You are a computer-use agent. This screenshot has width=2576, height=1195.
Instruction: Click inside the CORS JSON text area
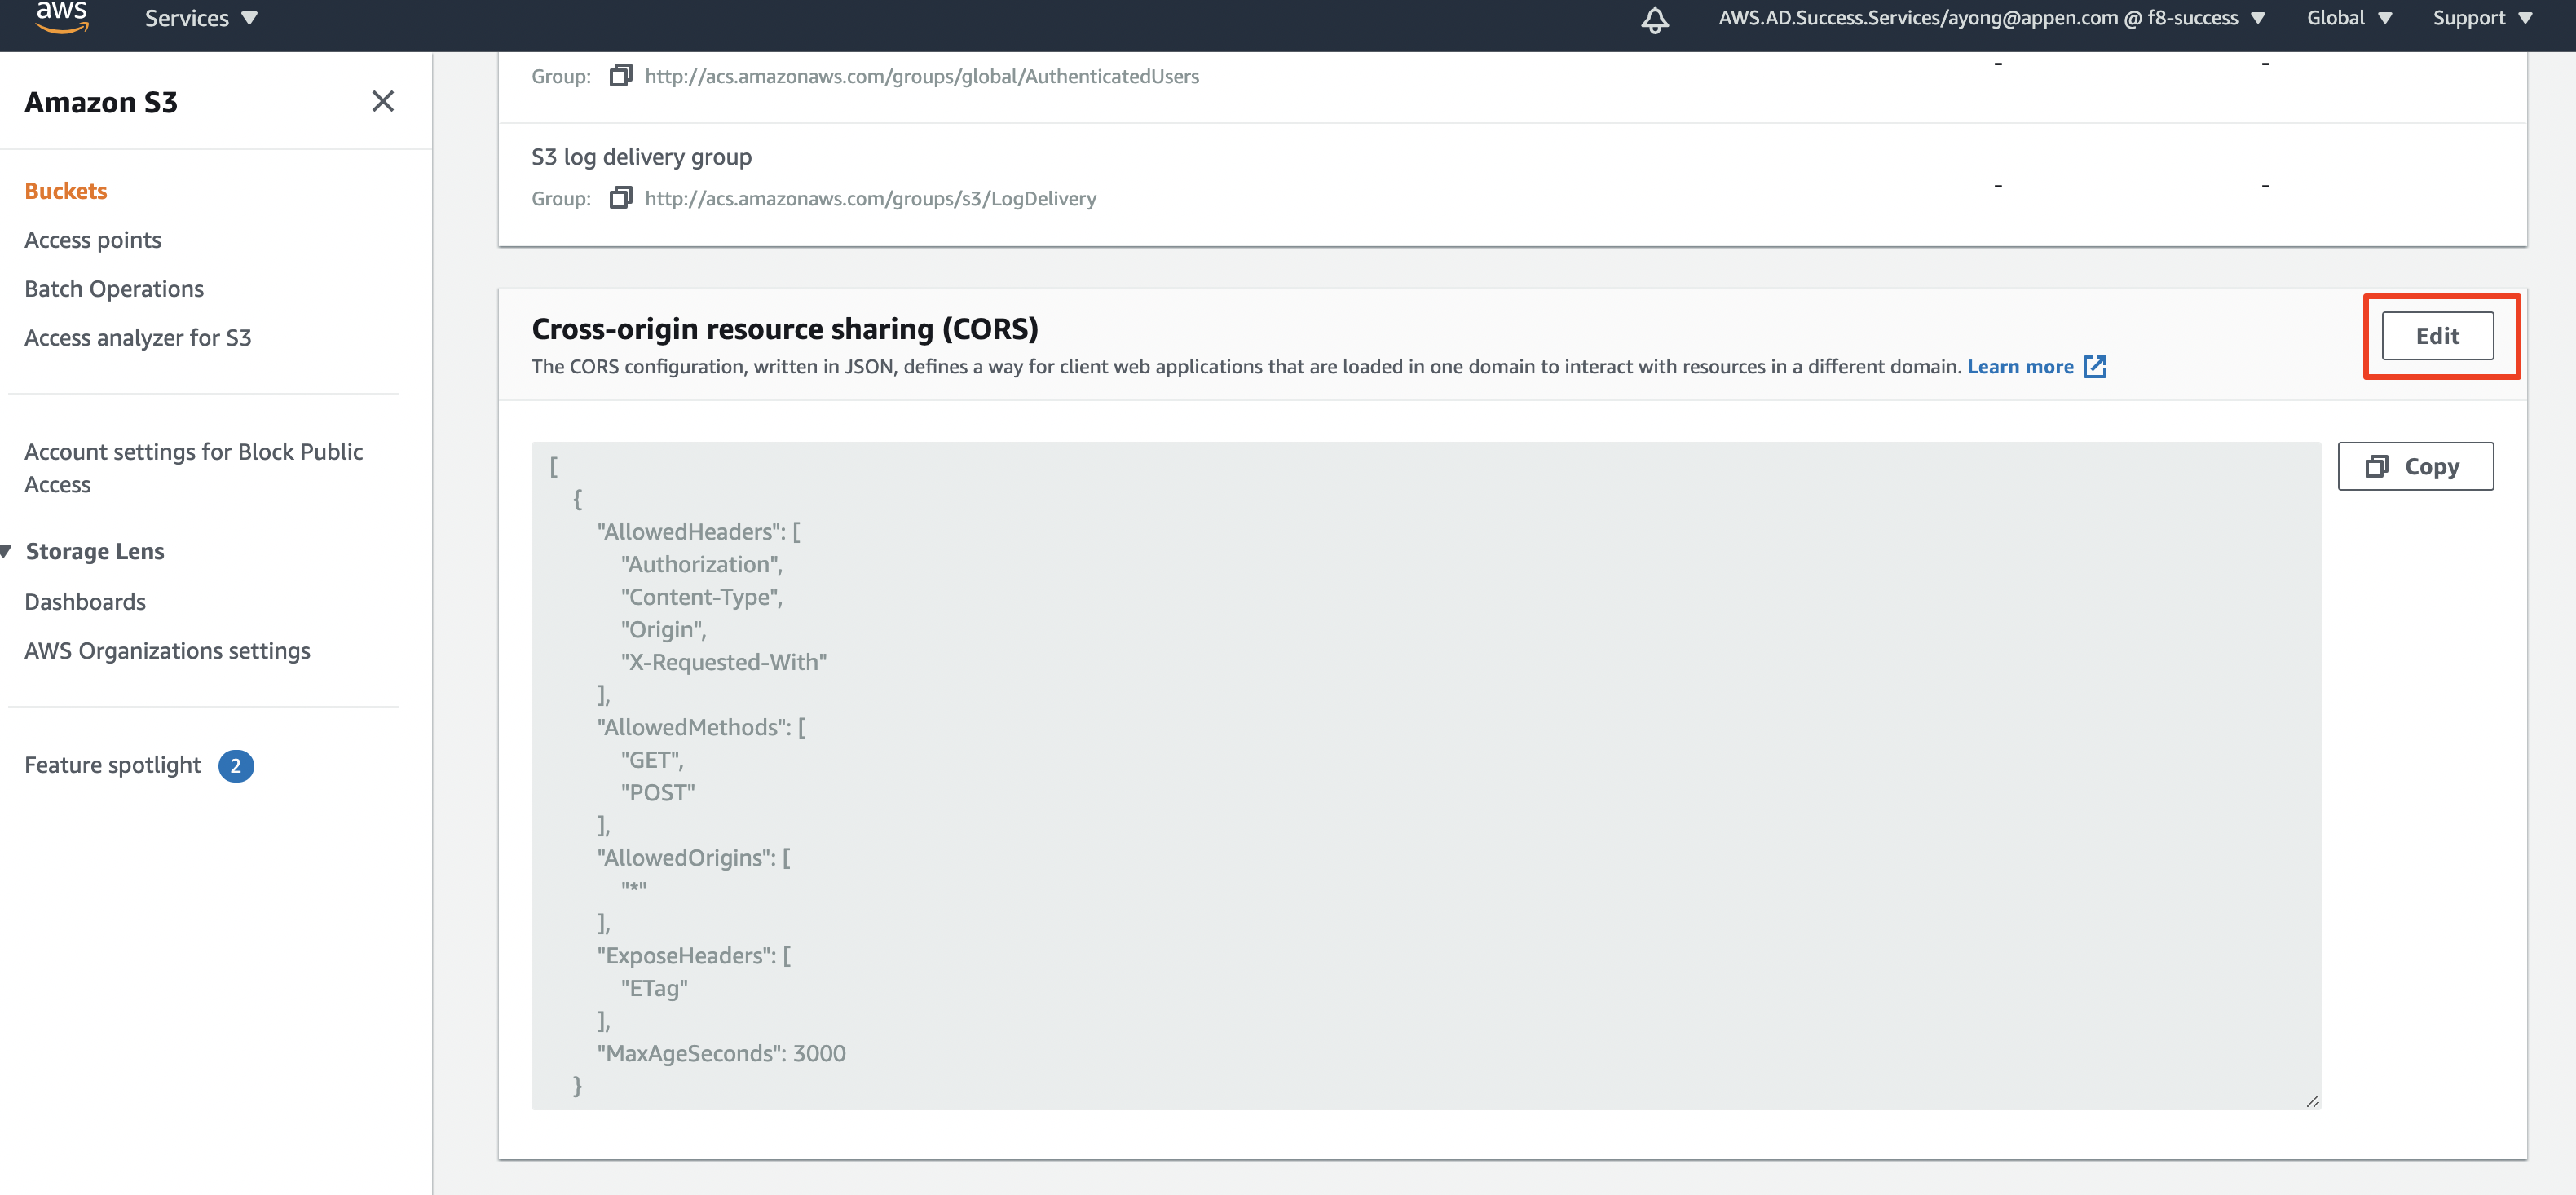pos(1425,776)
